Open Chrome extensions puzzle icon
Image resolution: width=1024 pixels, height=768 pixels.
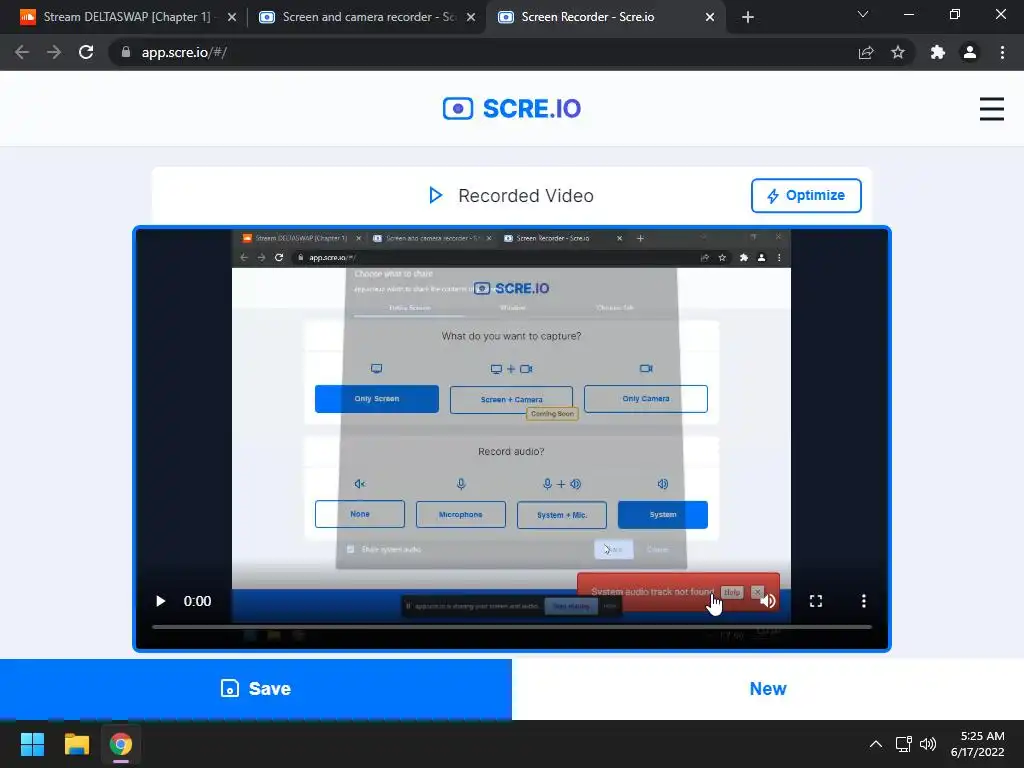pyautogui.click(x=938, y=52)
